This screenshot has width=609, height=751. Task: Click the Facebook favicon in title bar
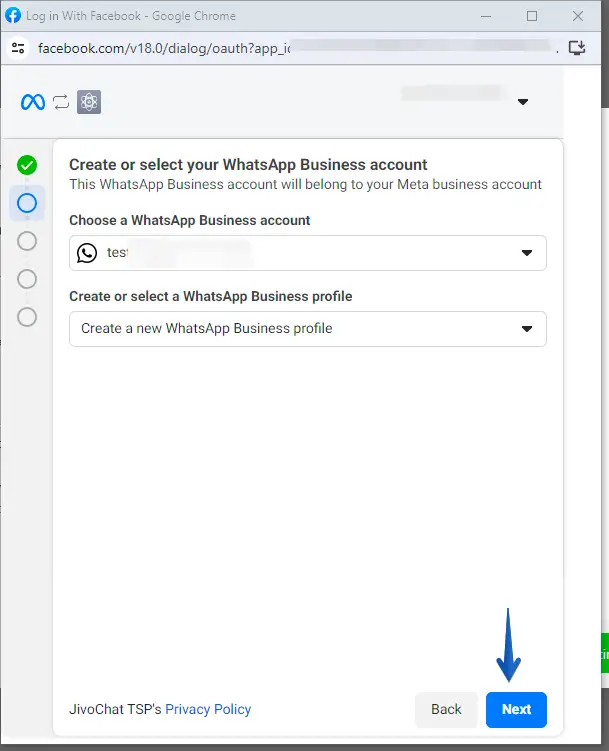[x=13, y=15]
